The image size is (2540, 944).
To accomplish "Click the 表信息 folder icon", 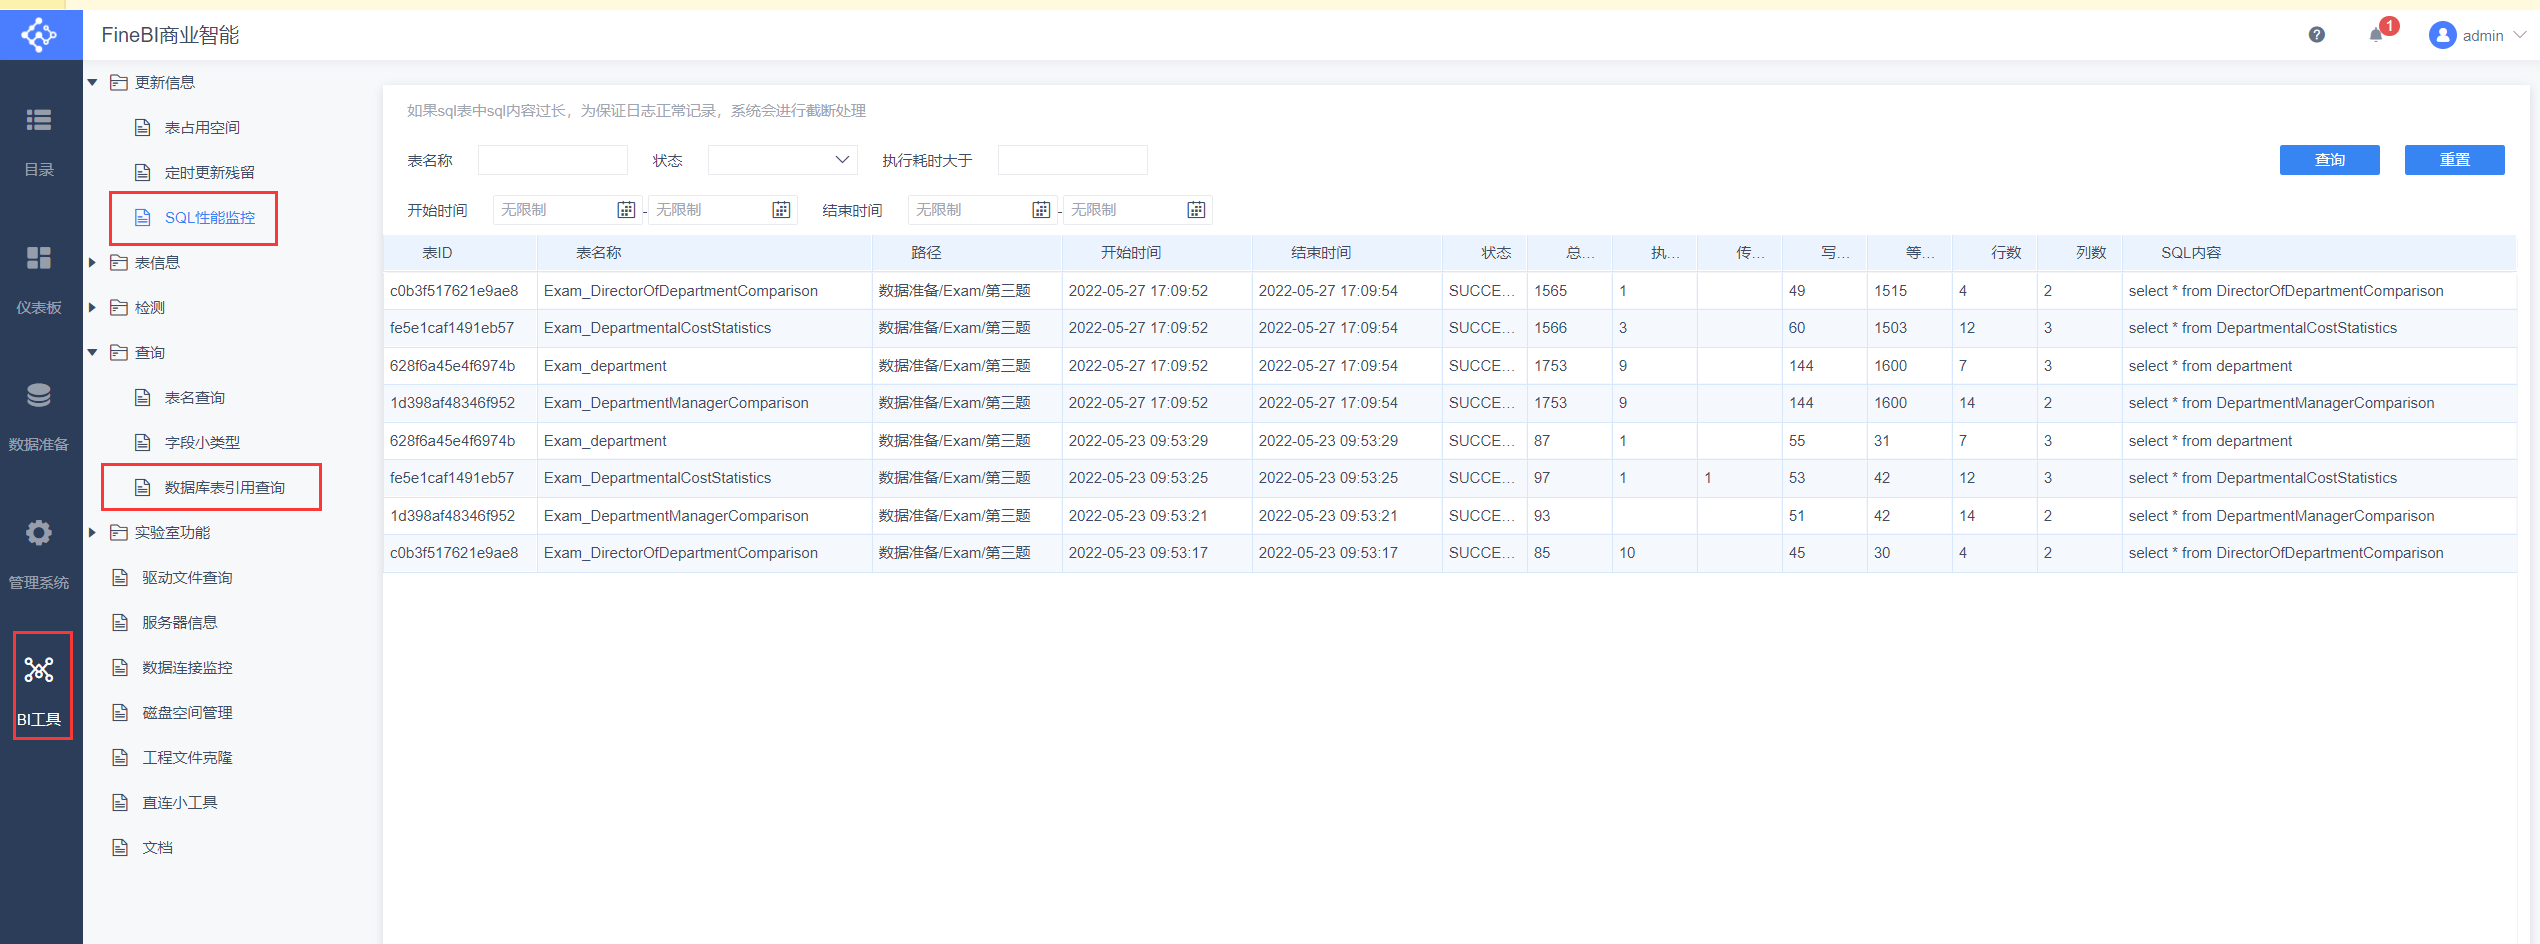I will (119, 262).
